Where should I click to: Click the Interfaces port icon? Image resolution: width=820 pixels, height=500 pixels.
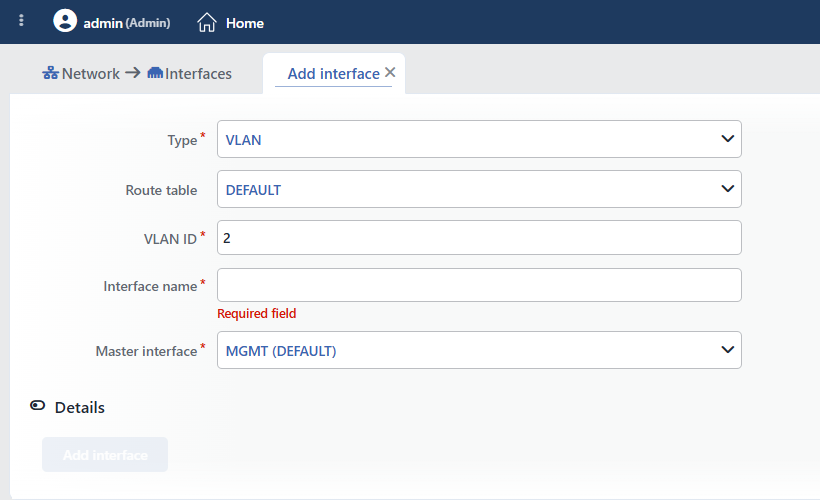[155, 73]
